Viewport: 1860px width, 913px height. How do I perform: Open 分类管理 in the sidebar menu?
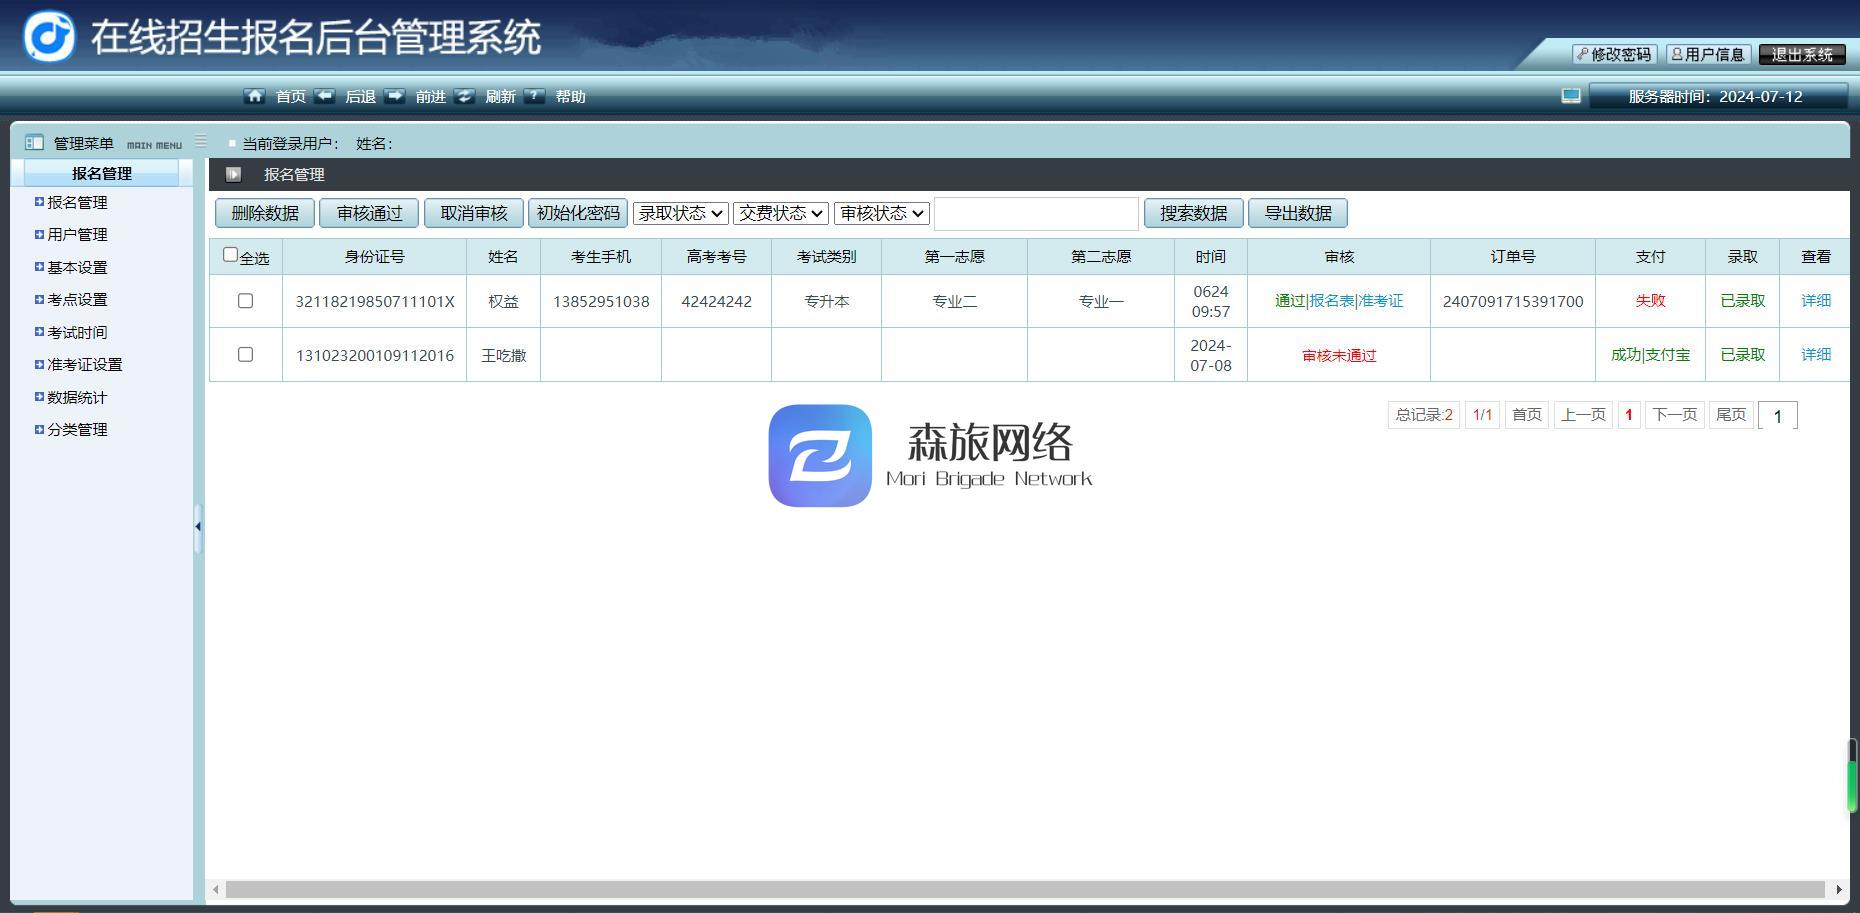[77, 429]
